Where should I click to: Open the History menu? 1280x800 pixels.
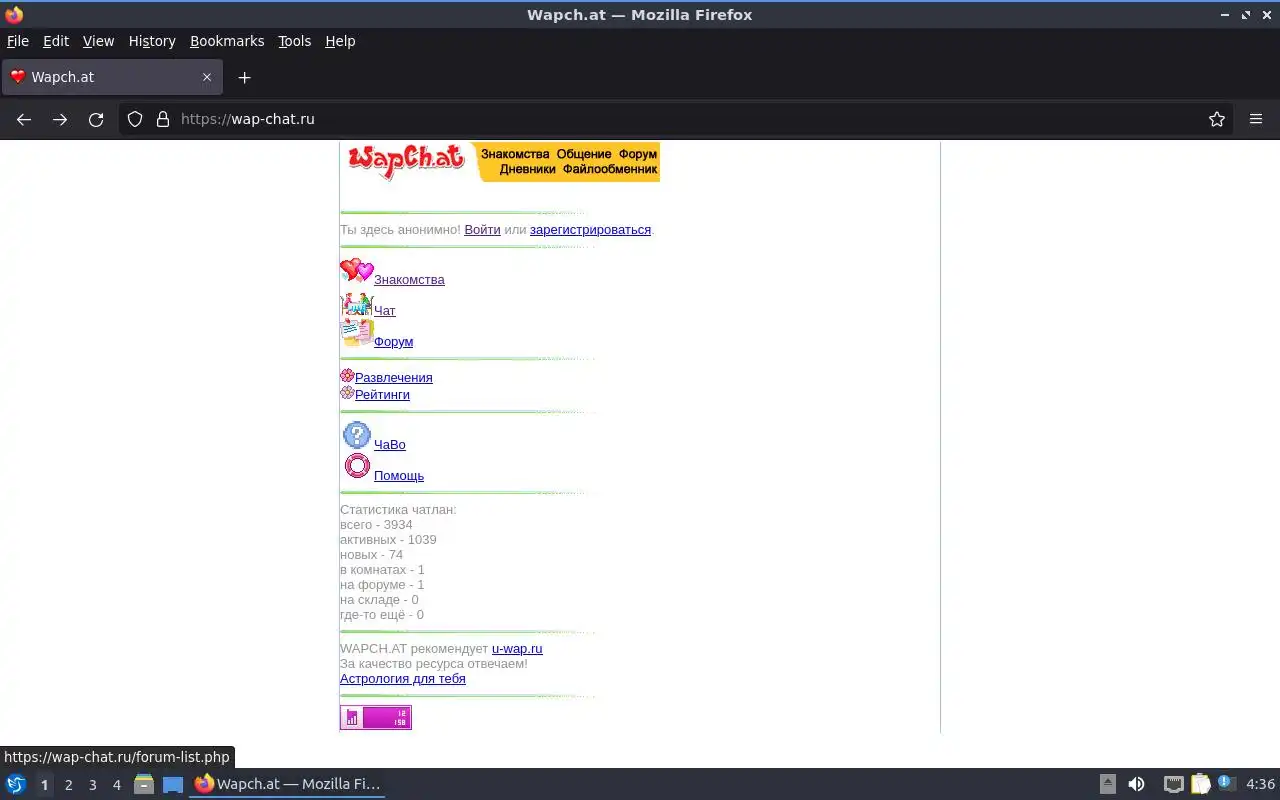point(152,41)
